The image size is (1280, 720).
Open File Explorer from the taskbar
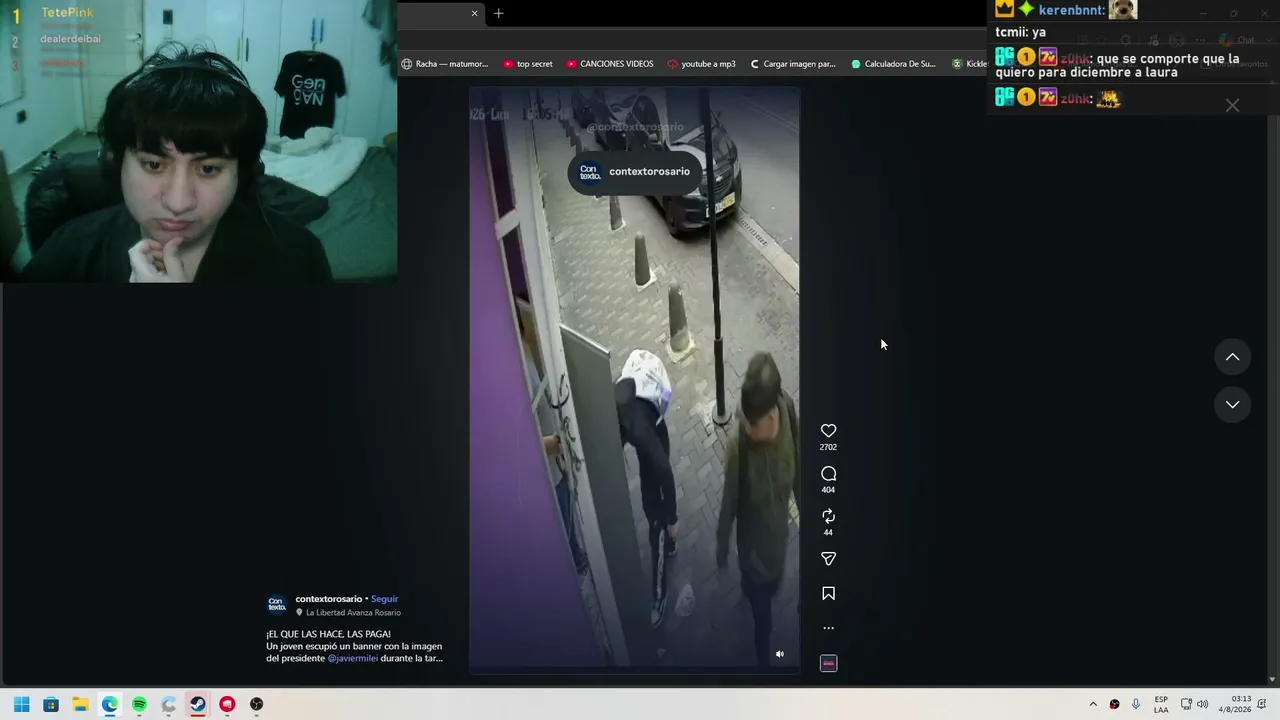pos(80,704)
